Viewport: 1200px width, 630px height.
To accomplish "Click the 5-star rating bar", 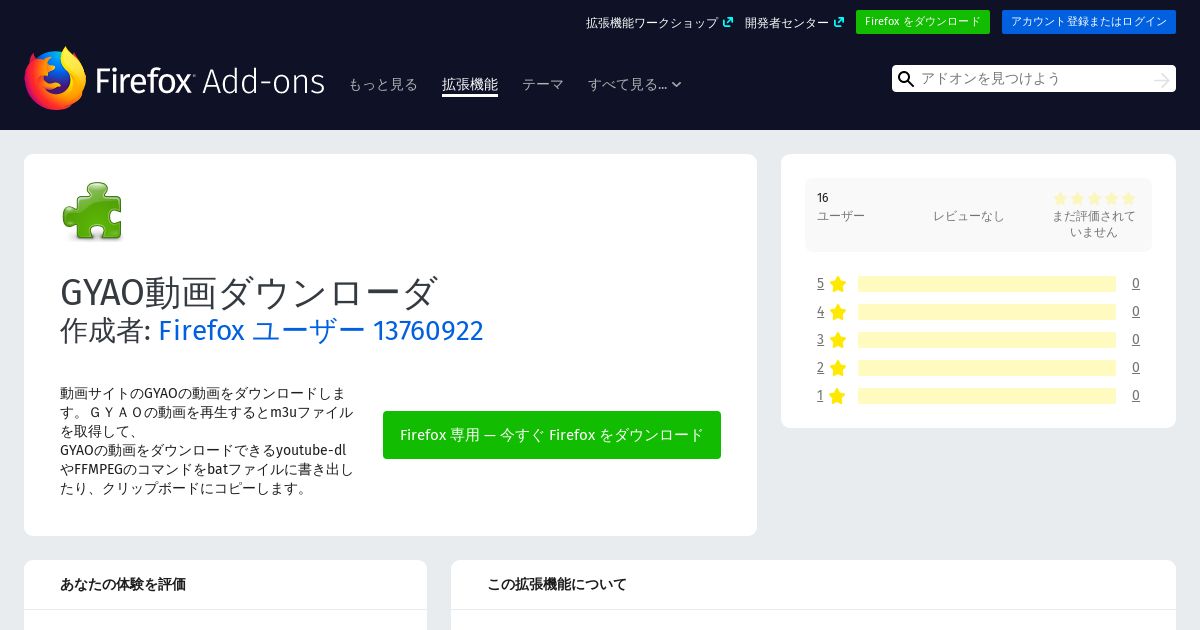I will coord(987,284).
